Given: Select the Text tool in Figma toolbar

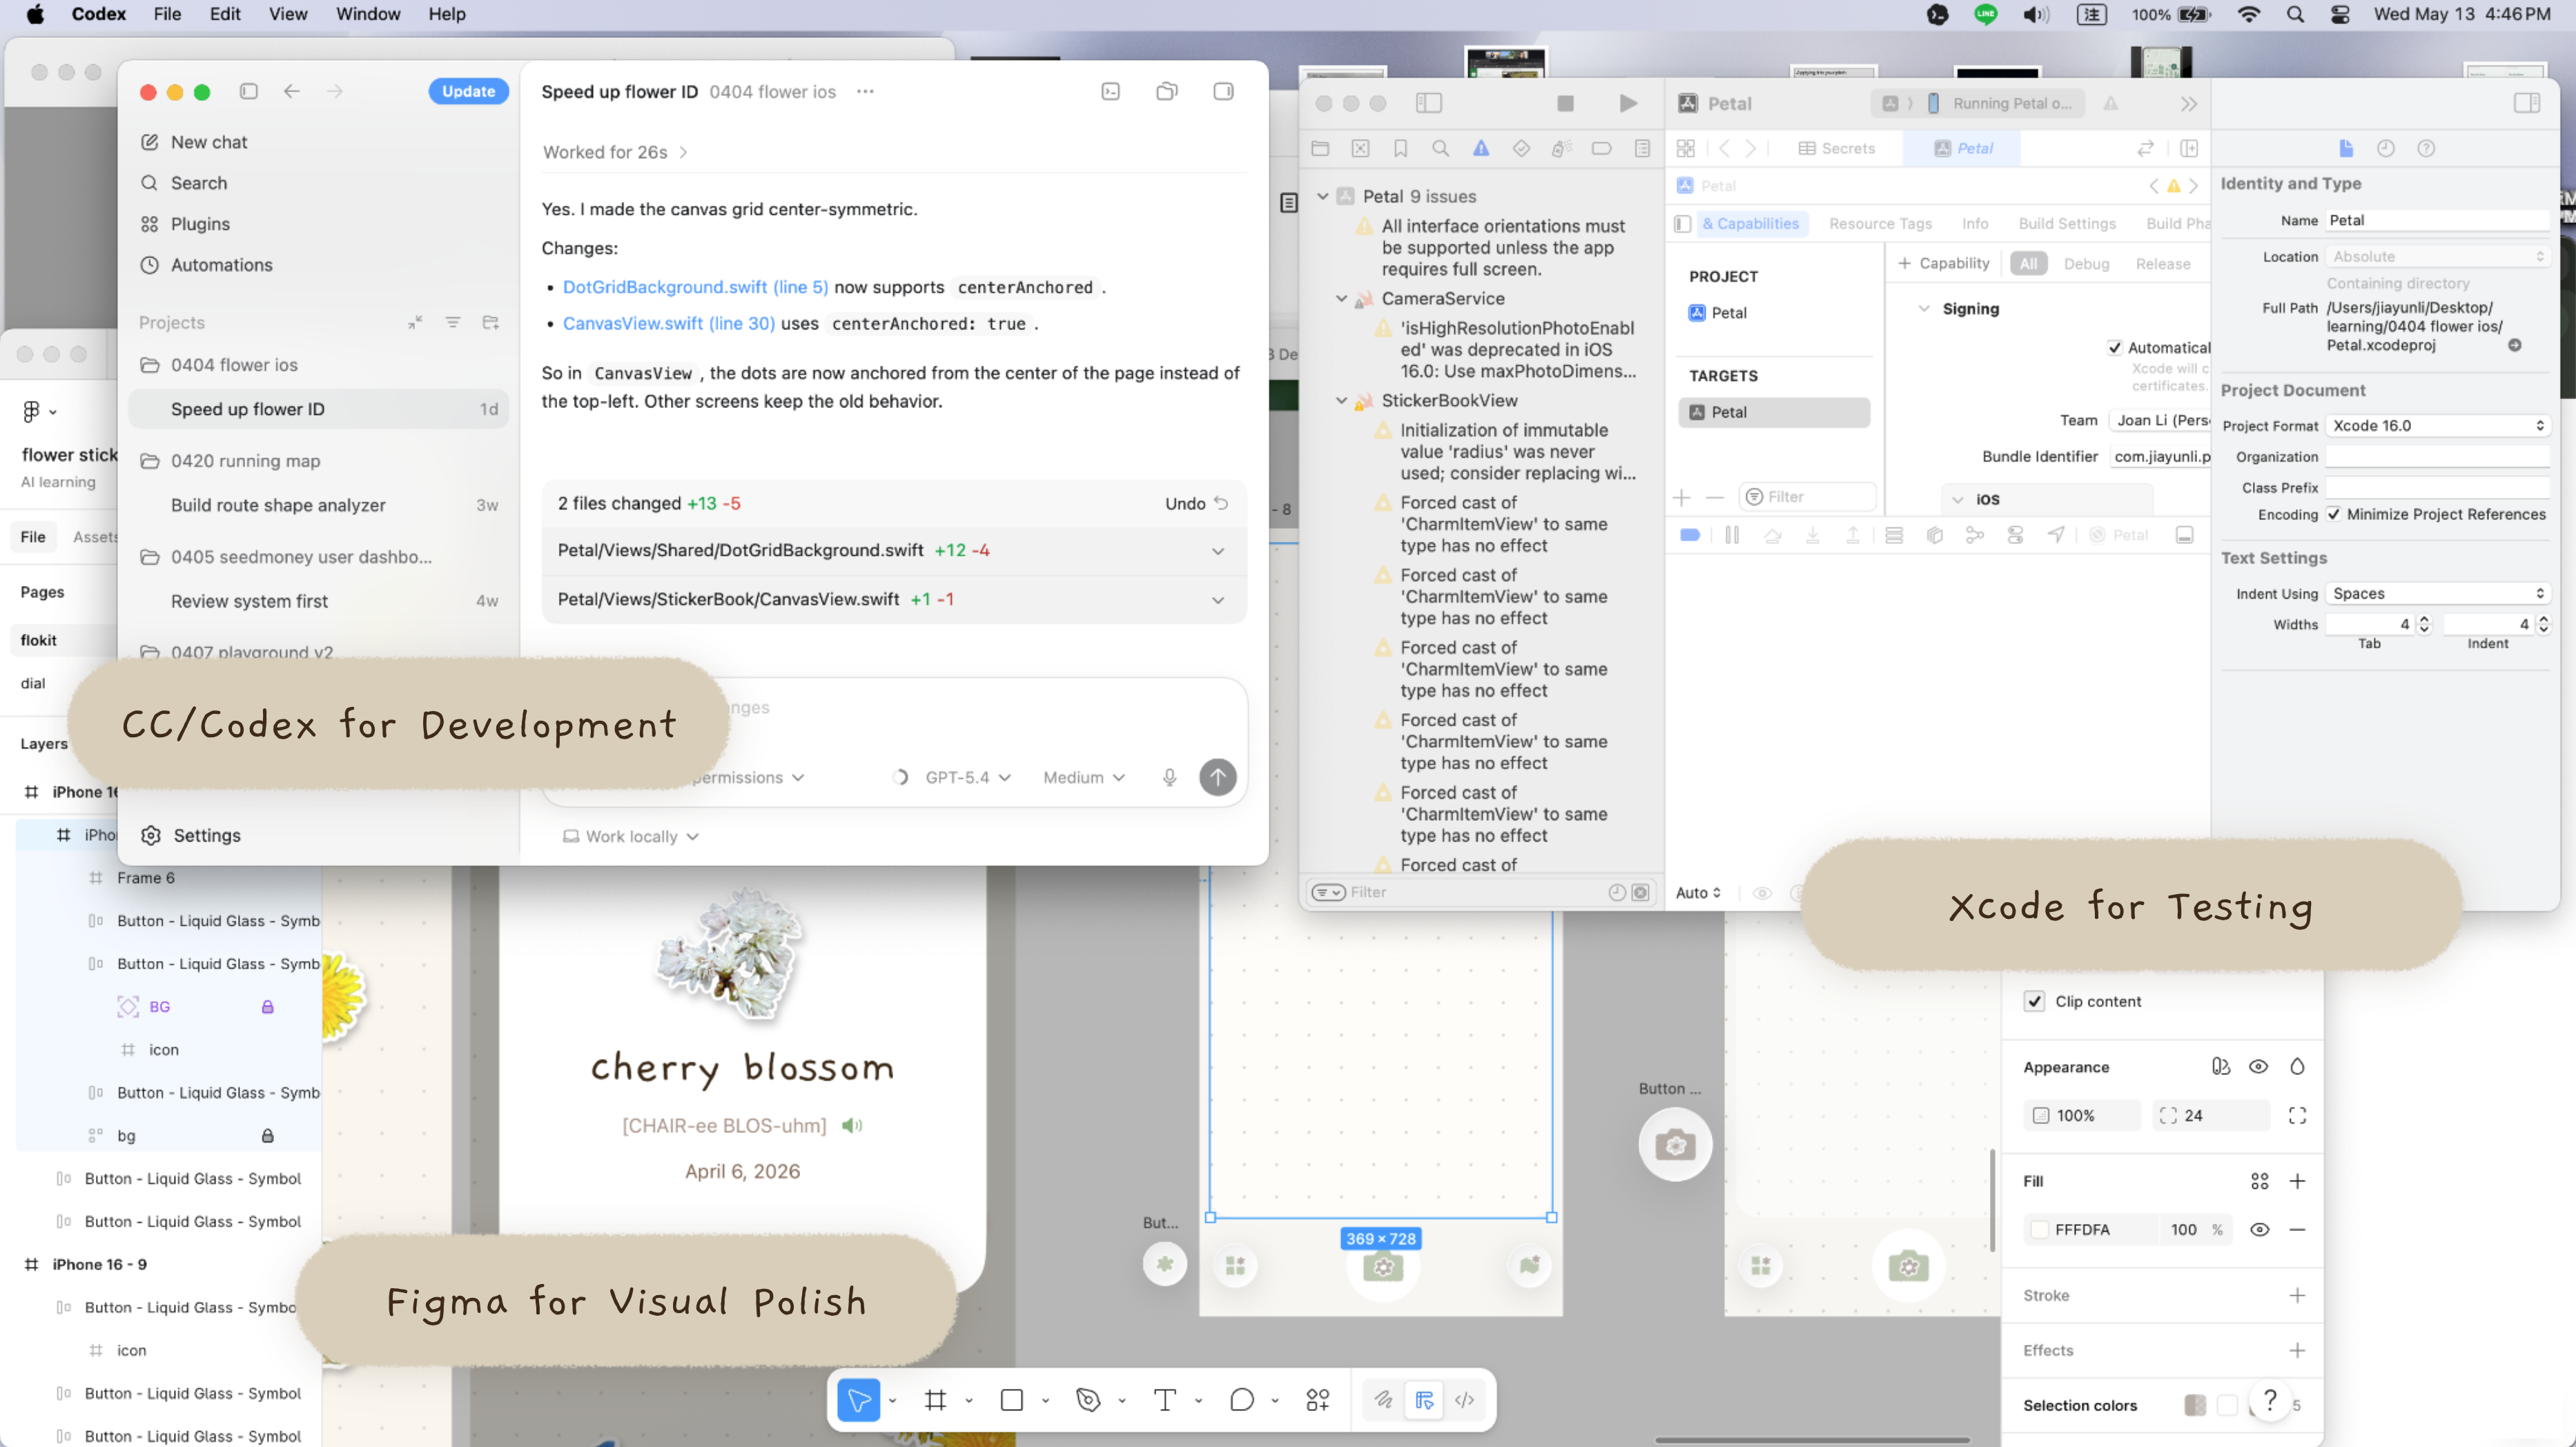Looking at the screenshot, I should [x=1164, y=1400].
